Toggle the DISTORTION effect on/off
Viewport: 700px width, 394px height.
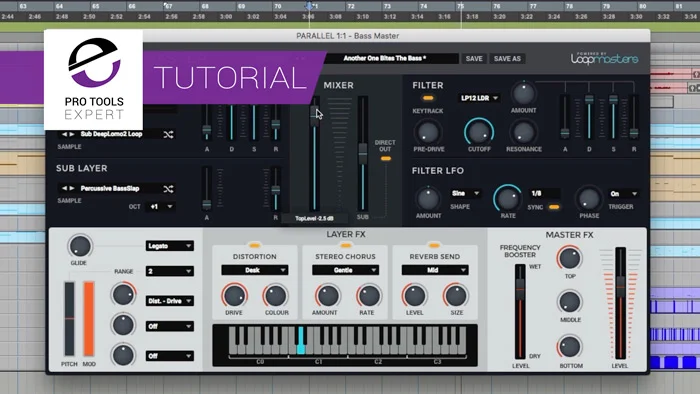pyautogui.click(x=254, y=245)
